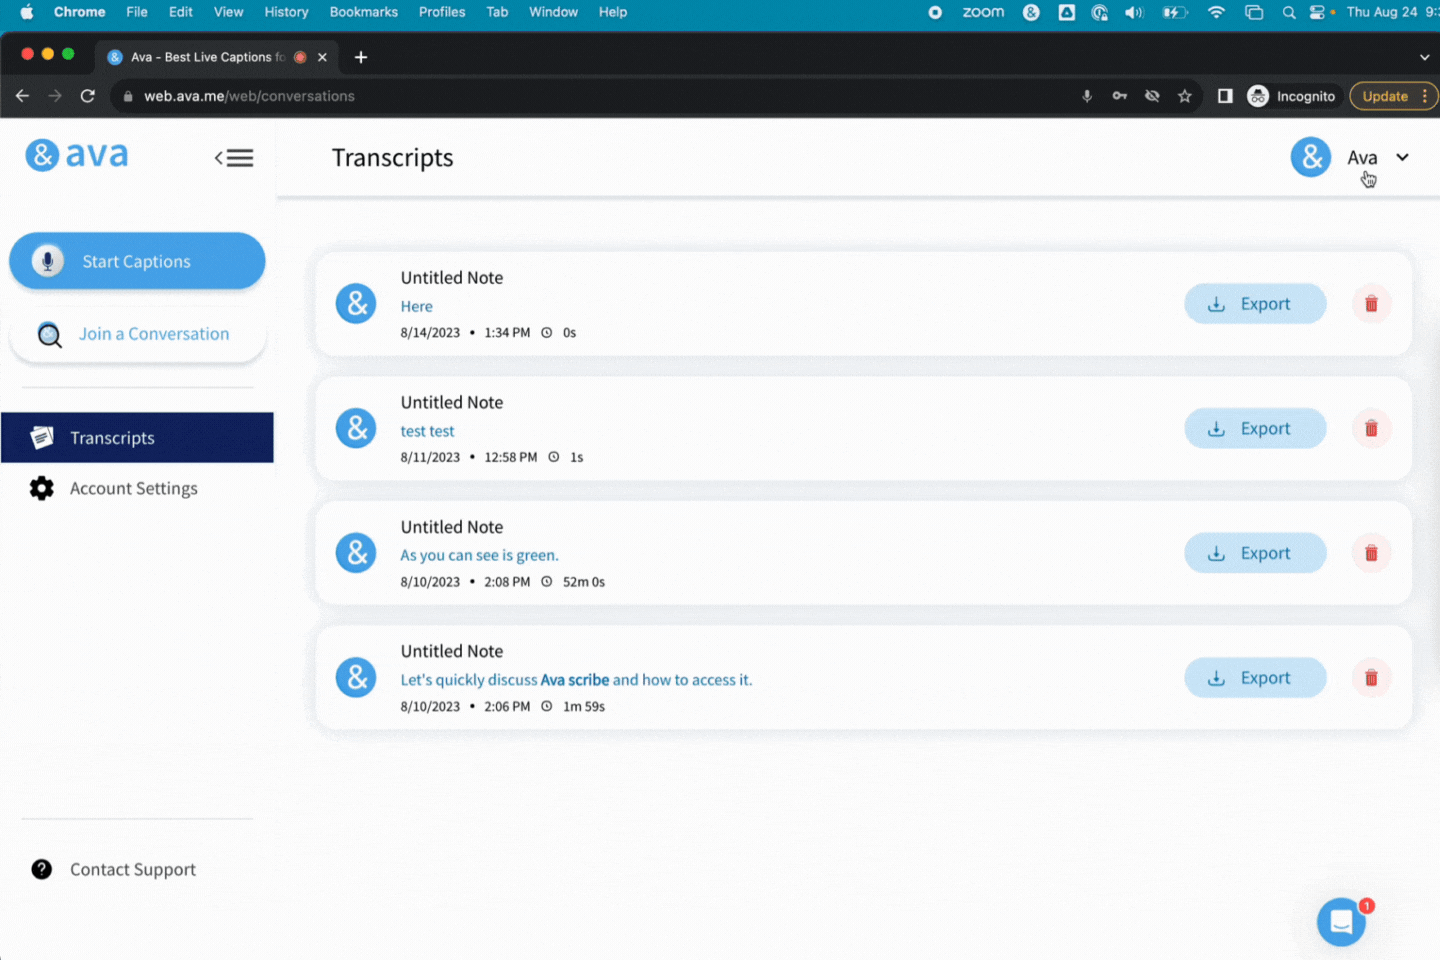Open the 'Let's quickly discuss Ava scribe' transcript
The width and height of the screenshot is (1440, 960).
[576, 680]
